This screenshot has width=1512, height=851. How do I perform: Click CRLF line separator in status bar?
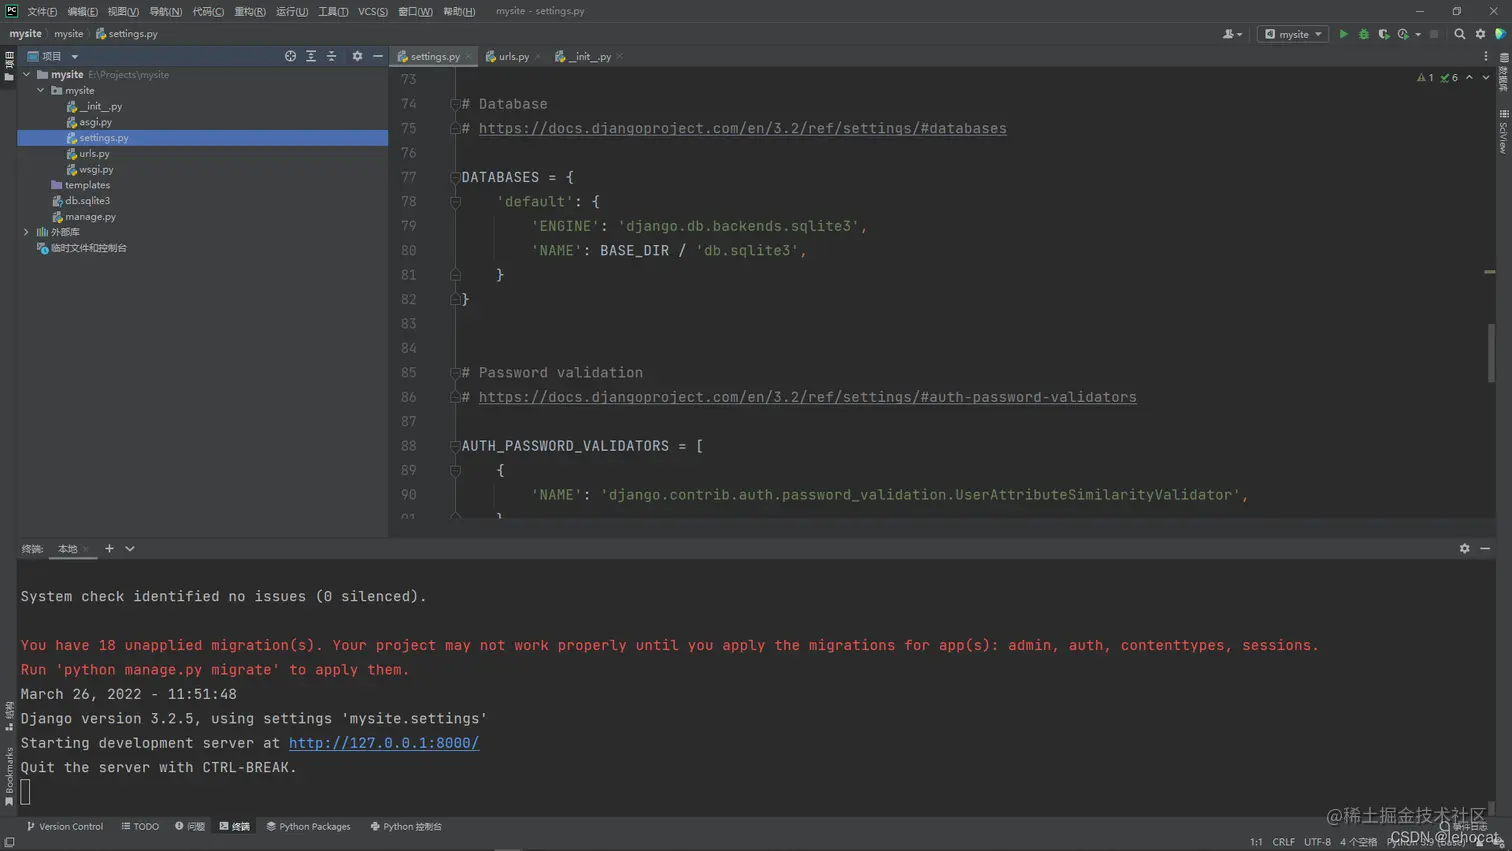(x=1283, y=842)
